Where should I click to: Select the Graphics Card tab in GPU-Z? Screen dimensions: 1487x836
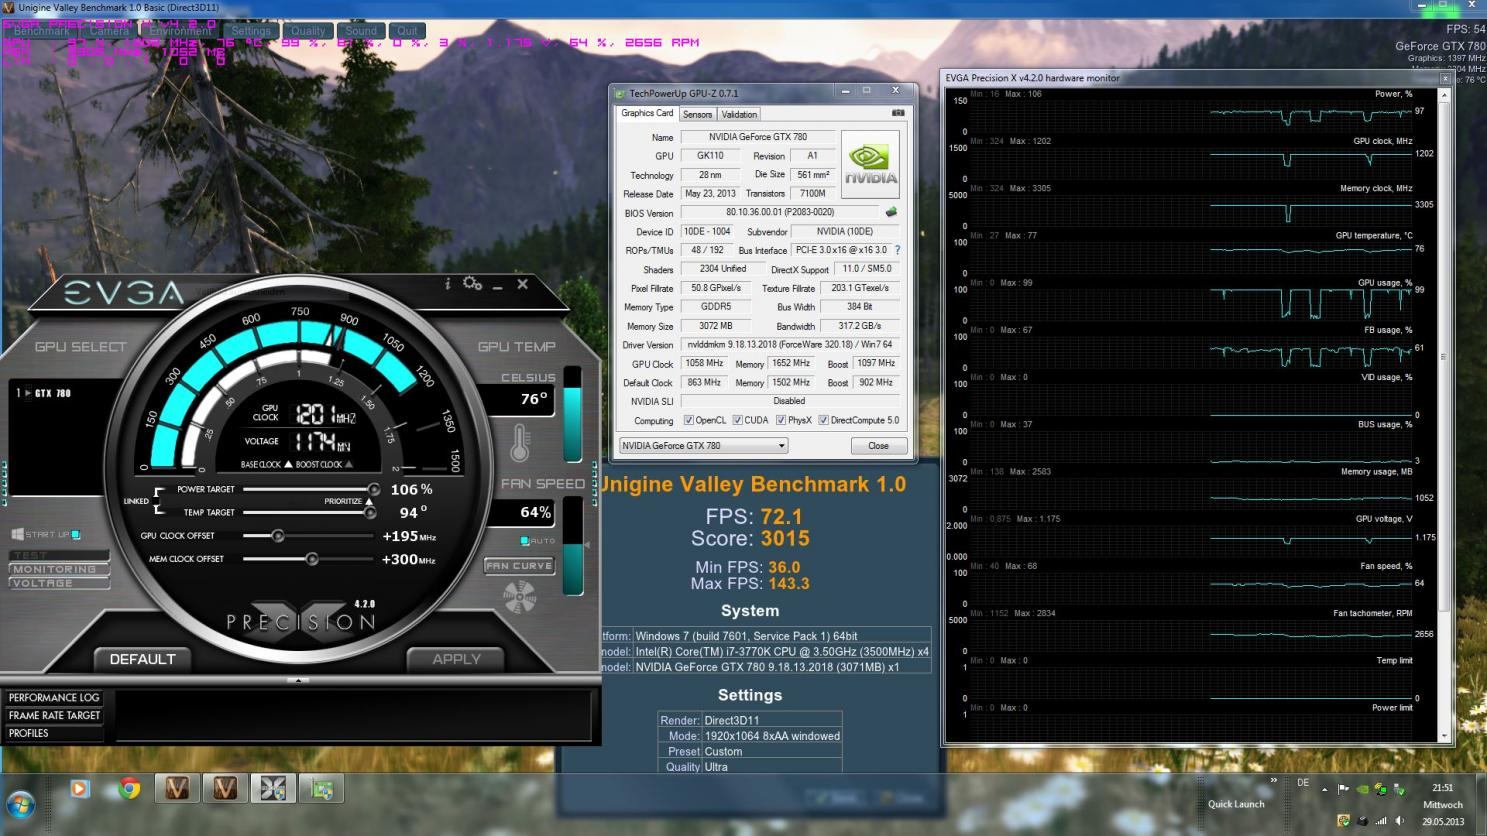tap(647, 113)
